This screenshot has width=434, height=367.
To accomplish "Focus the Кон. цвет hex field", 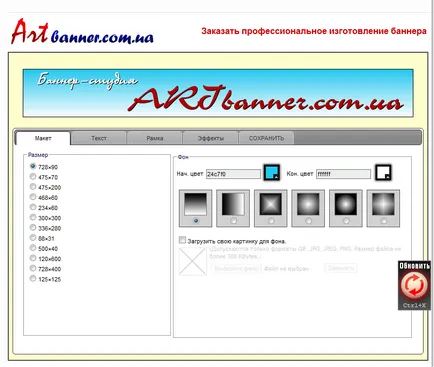I will pos(343,174).
